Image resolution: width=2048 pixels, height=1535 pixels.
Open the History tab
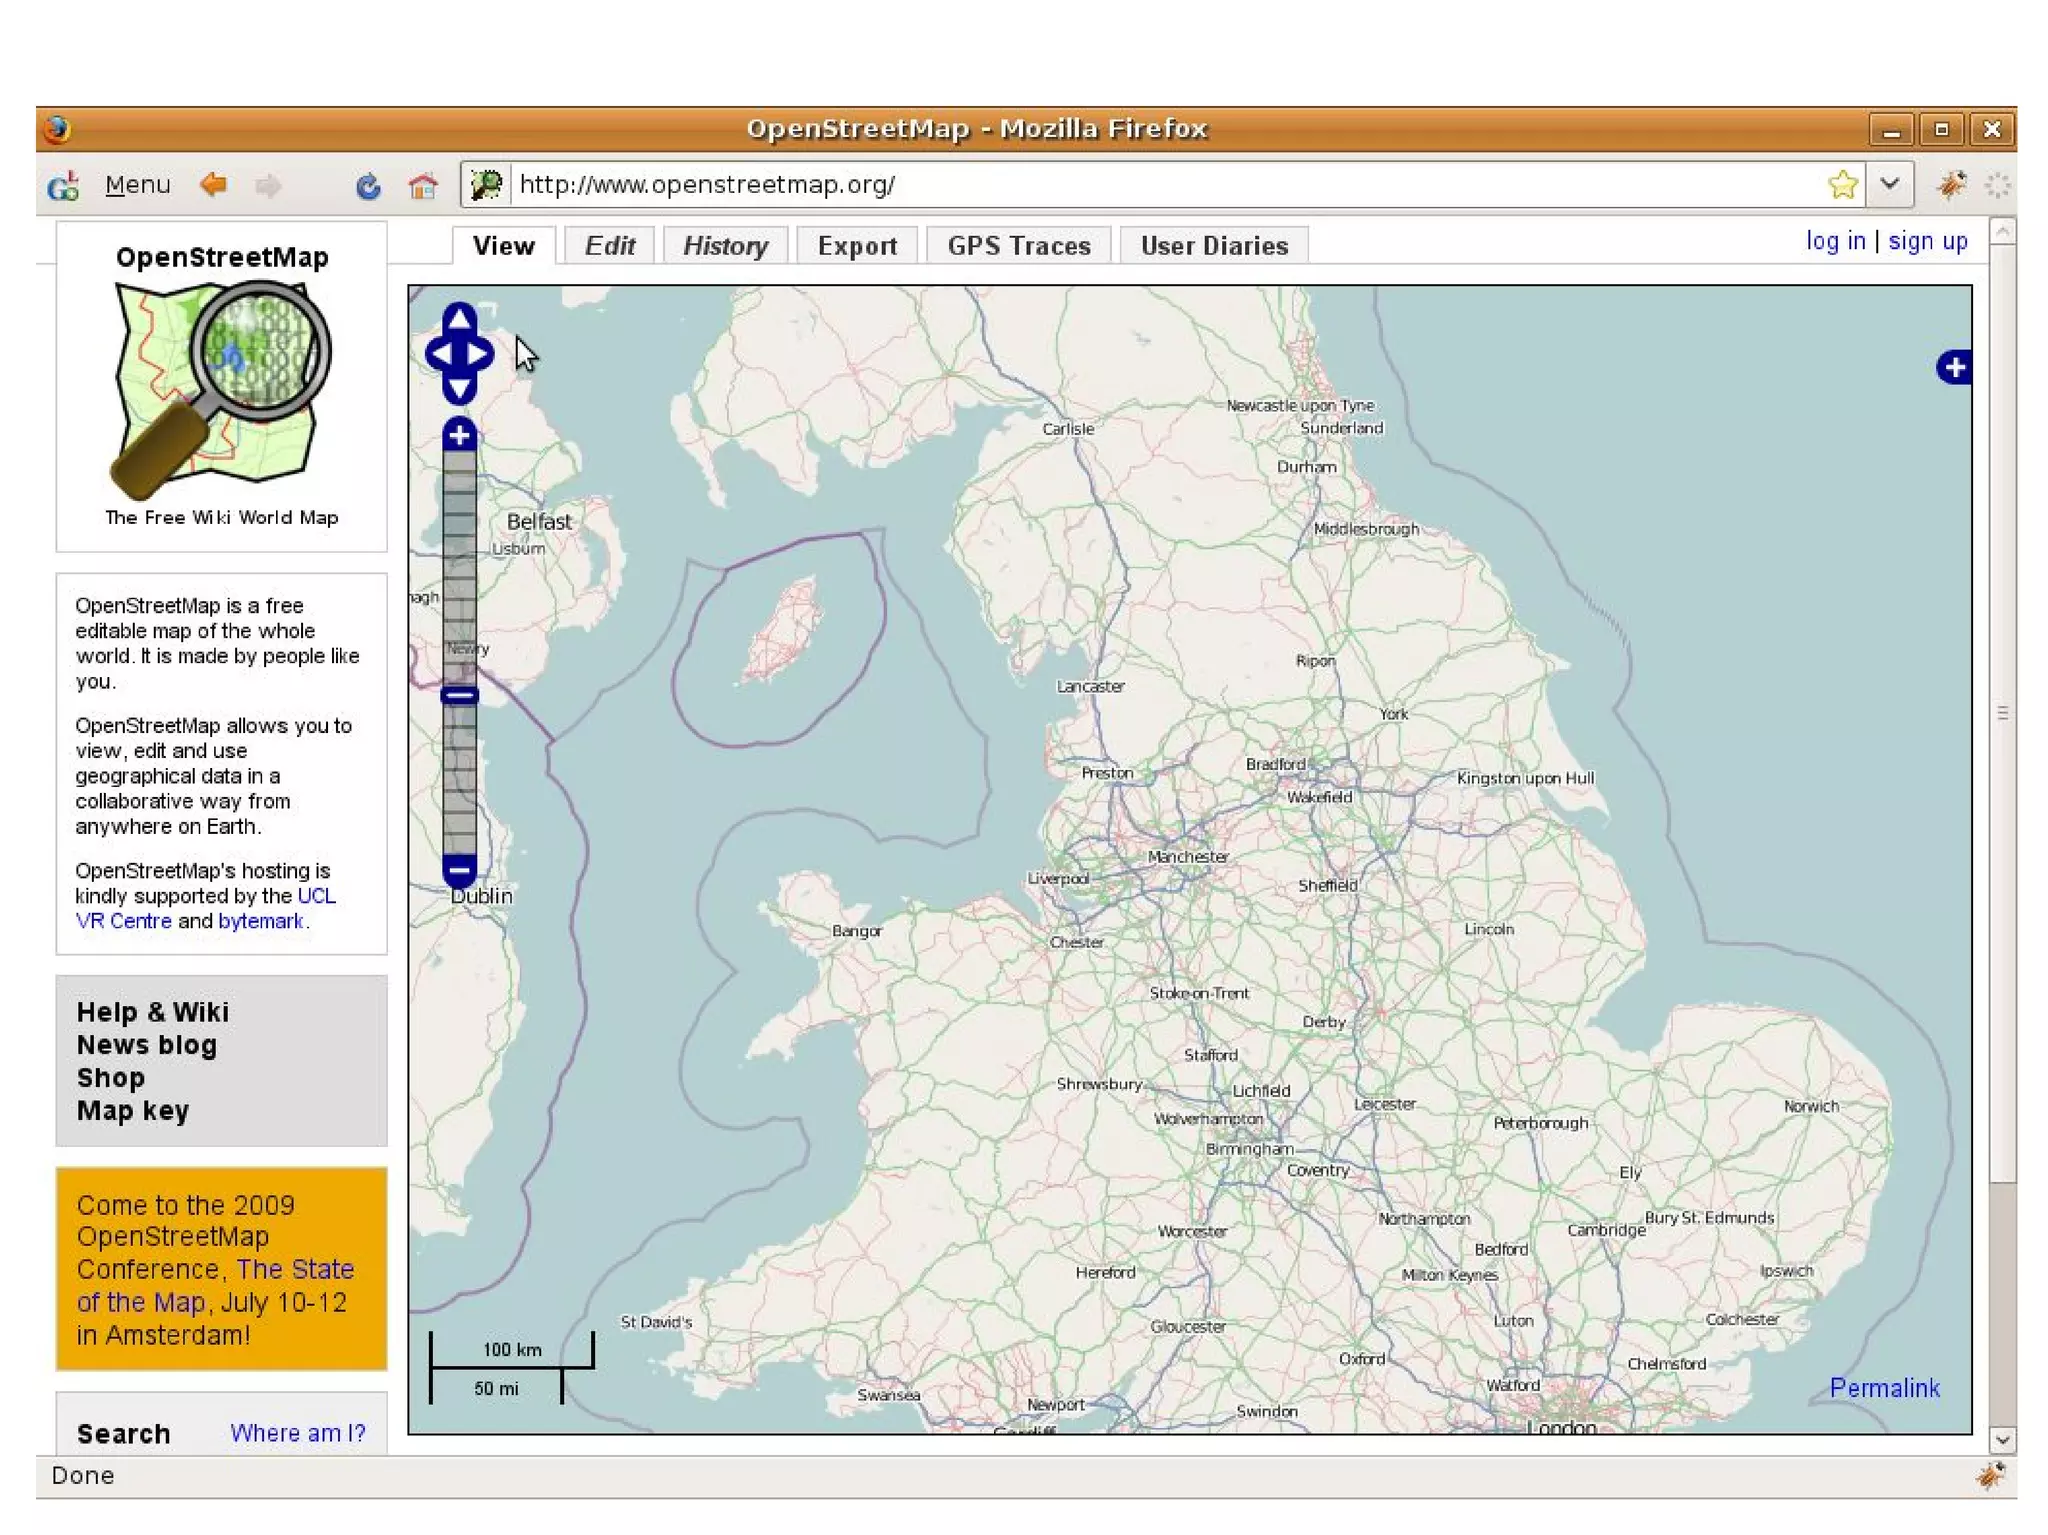point(725,246)
